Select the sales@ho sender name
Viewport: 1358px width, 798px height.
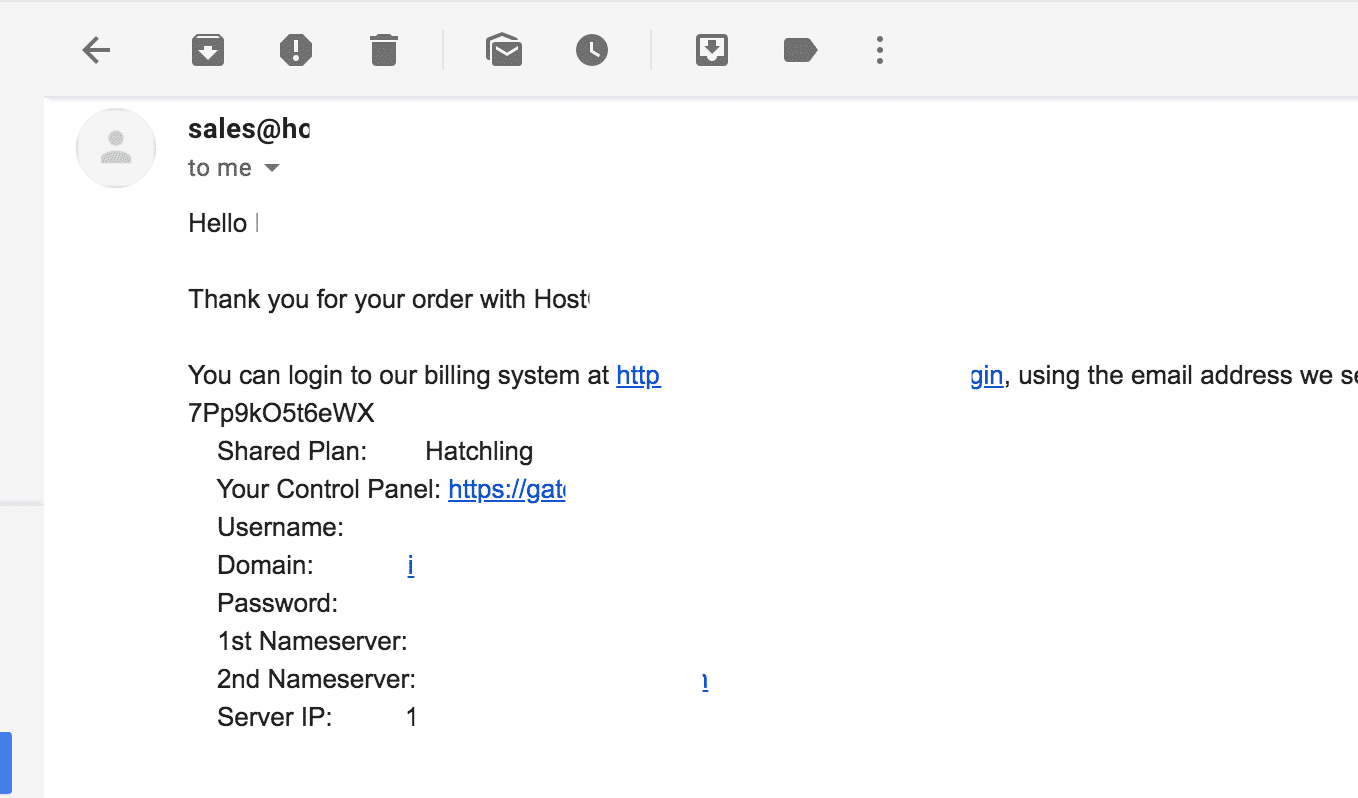pos(249,128)
